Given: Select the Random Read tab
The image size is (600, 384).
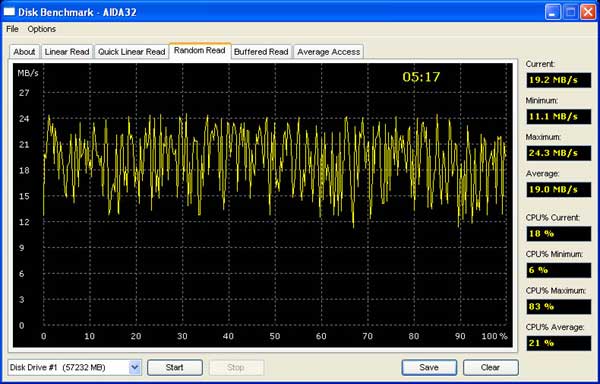Looking at the screenshot, I should tap(200, 50).
